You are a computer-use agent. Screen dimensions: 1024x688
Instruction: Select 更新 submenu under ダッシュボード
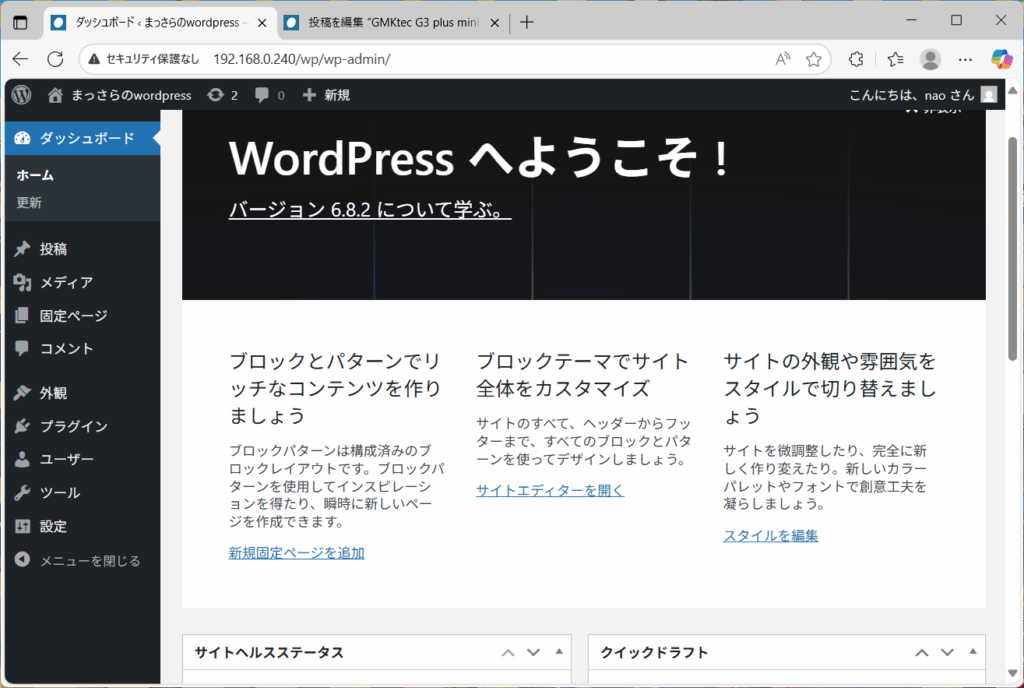pyautogui.click(x=29, y=203)
